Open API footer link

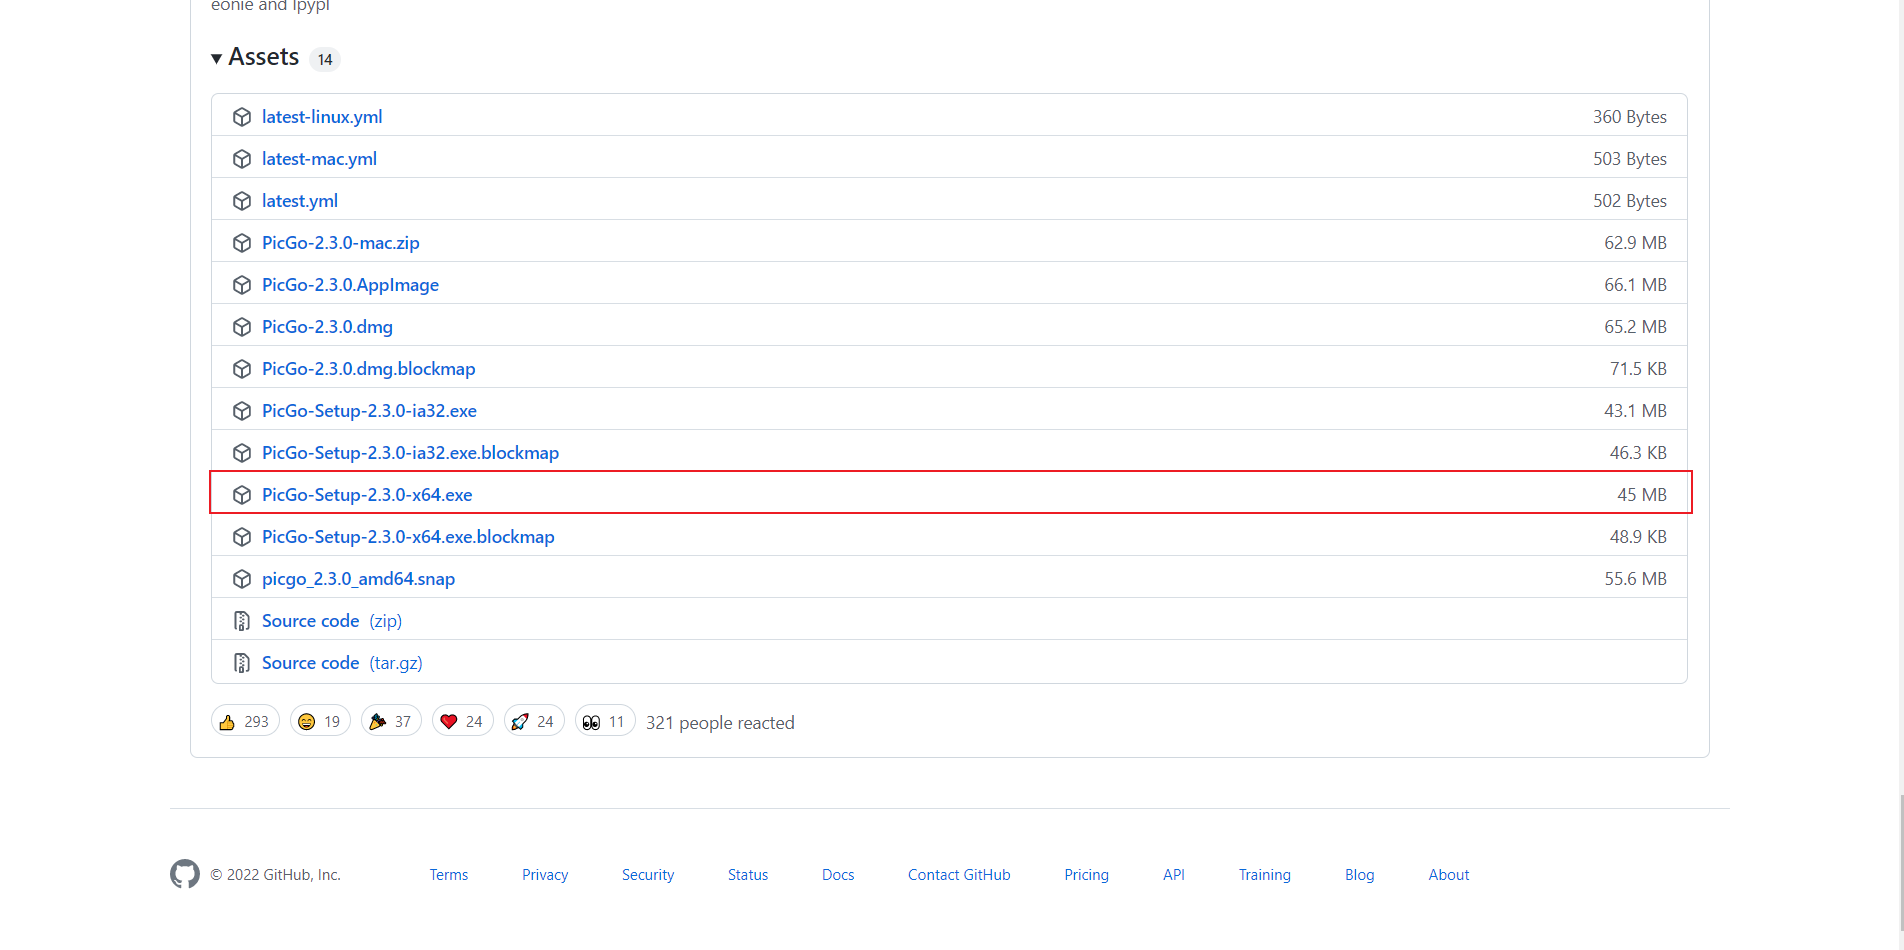1174,875
